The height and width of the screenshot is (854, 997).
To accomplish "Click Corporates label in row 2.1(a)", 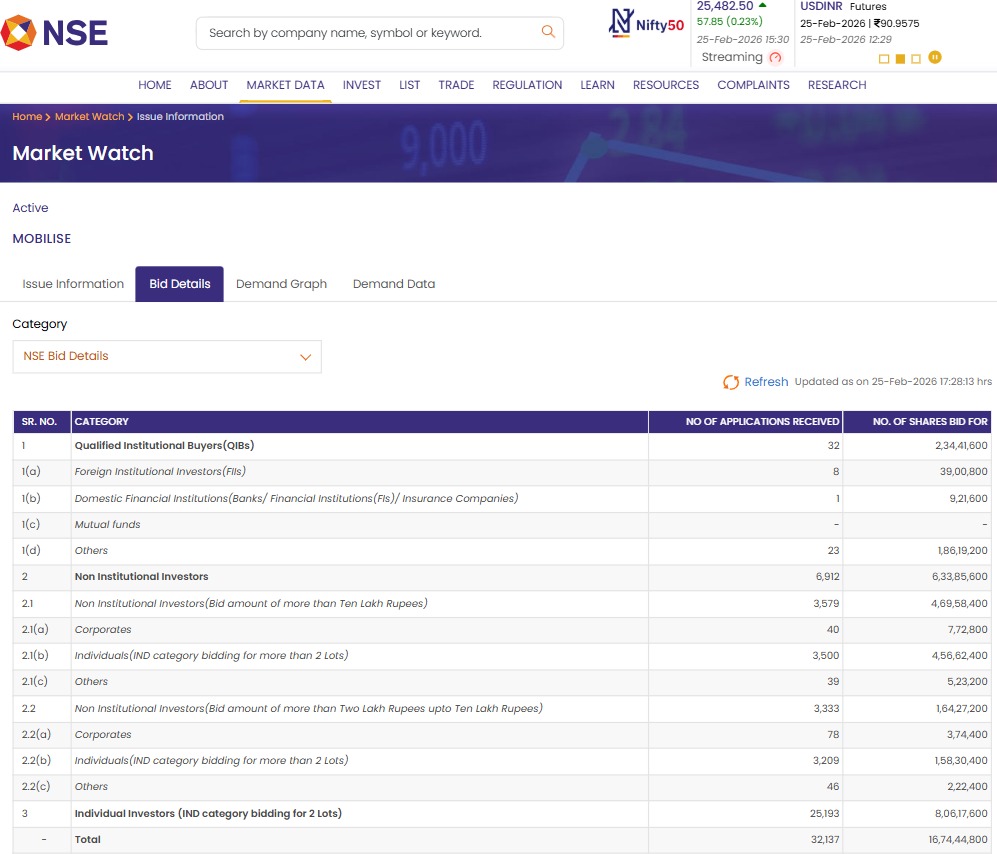I will 103,629.
